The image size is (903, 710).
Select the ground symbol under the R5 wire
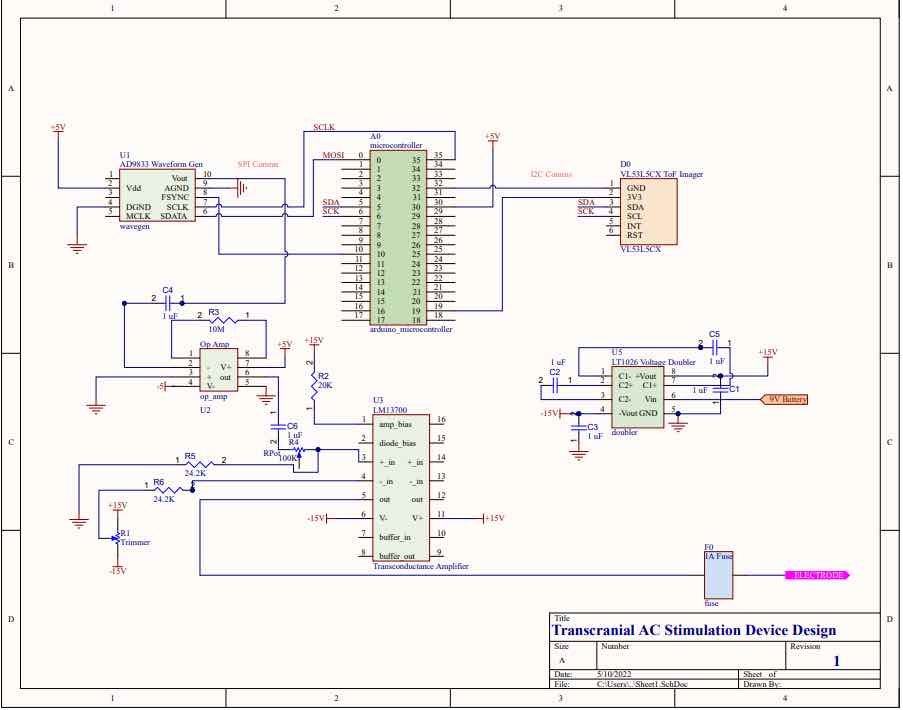[79, 523]
